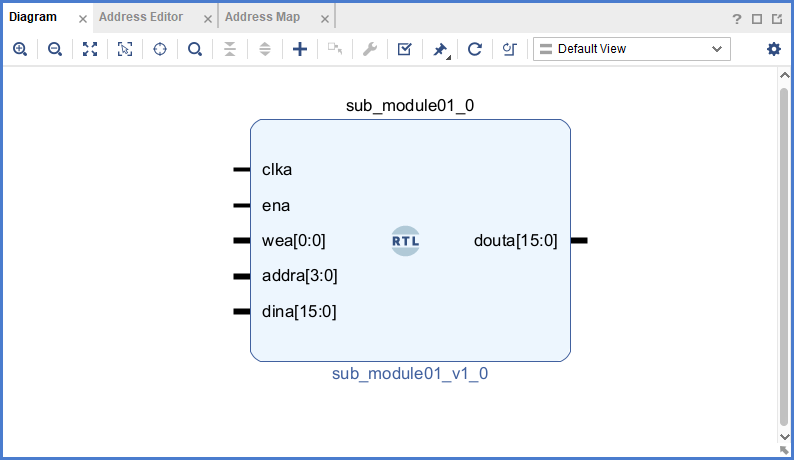
Task: Activate the Select Area tool icon
Action: point(125,49)
